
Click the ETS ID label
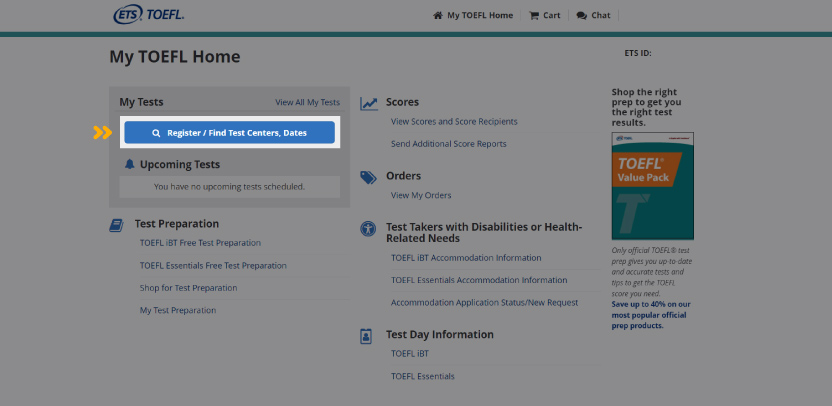coord(638,53)
